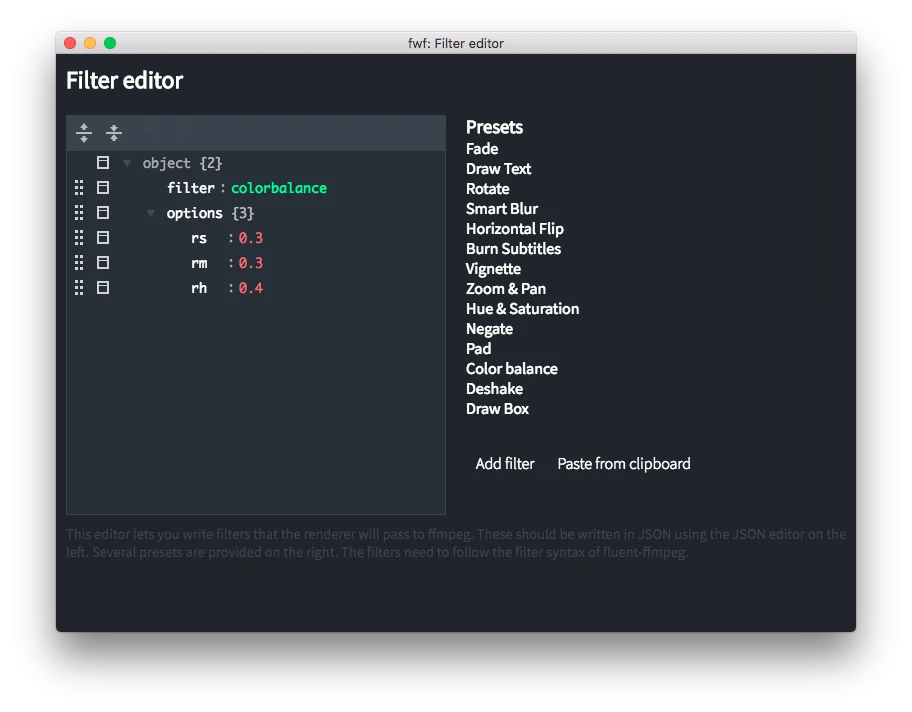Pick the Color balance preset

click(x=512, y=369)
